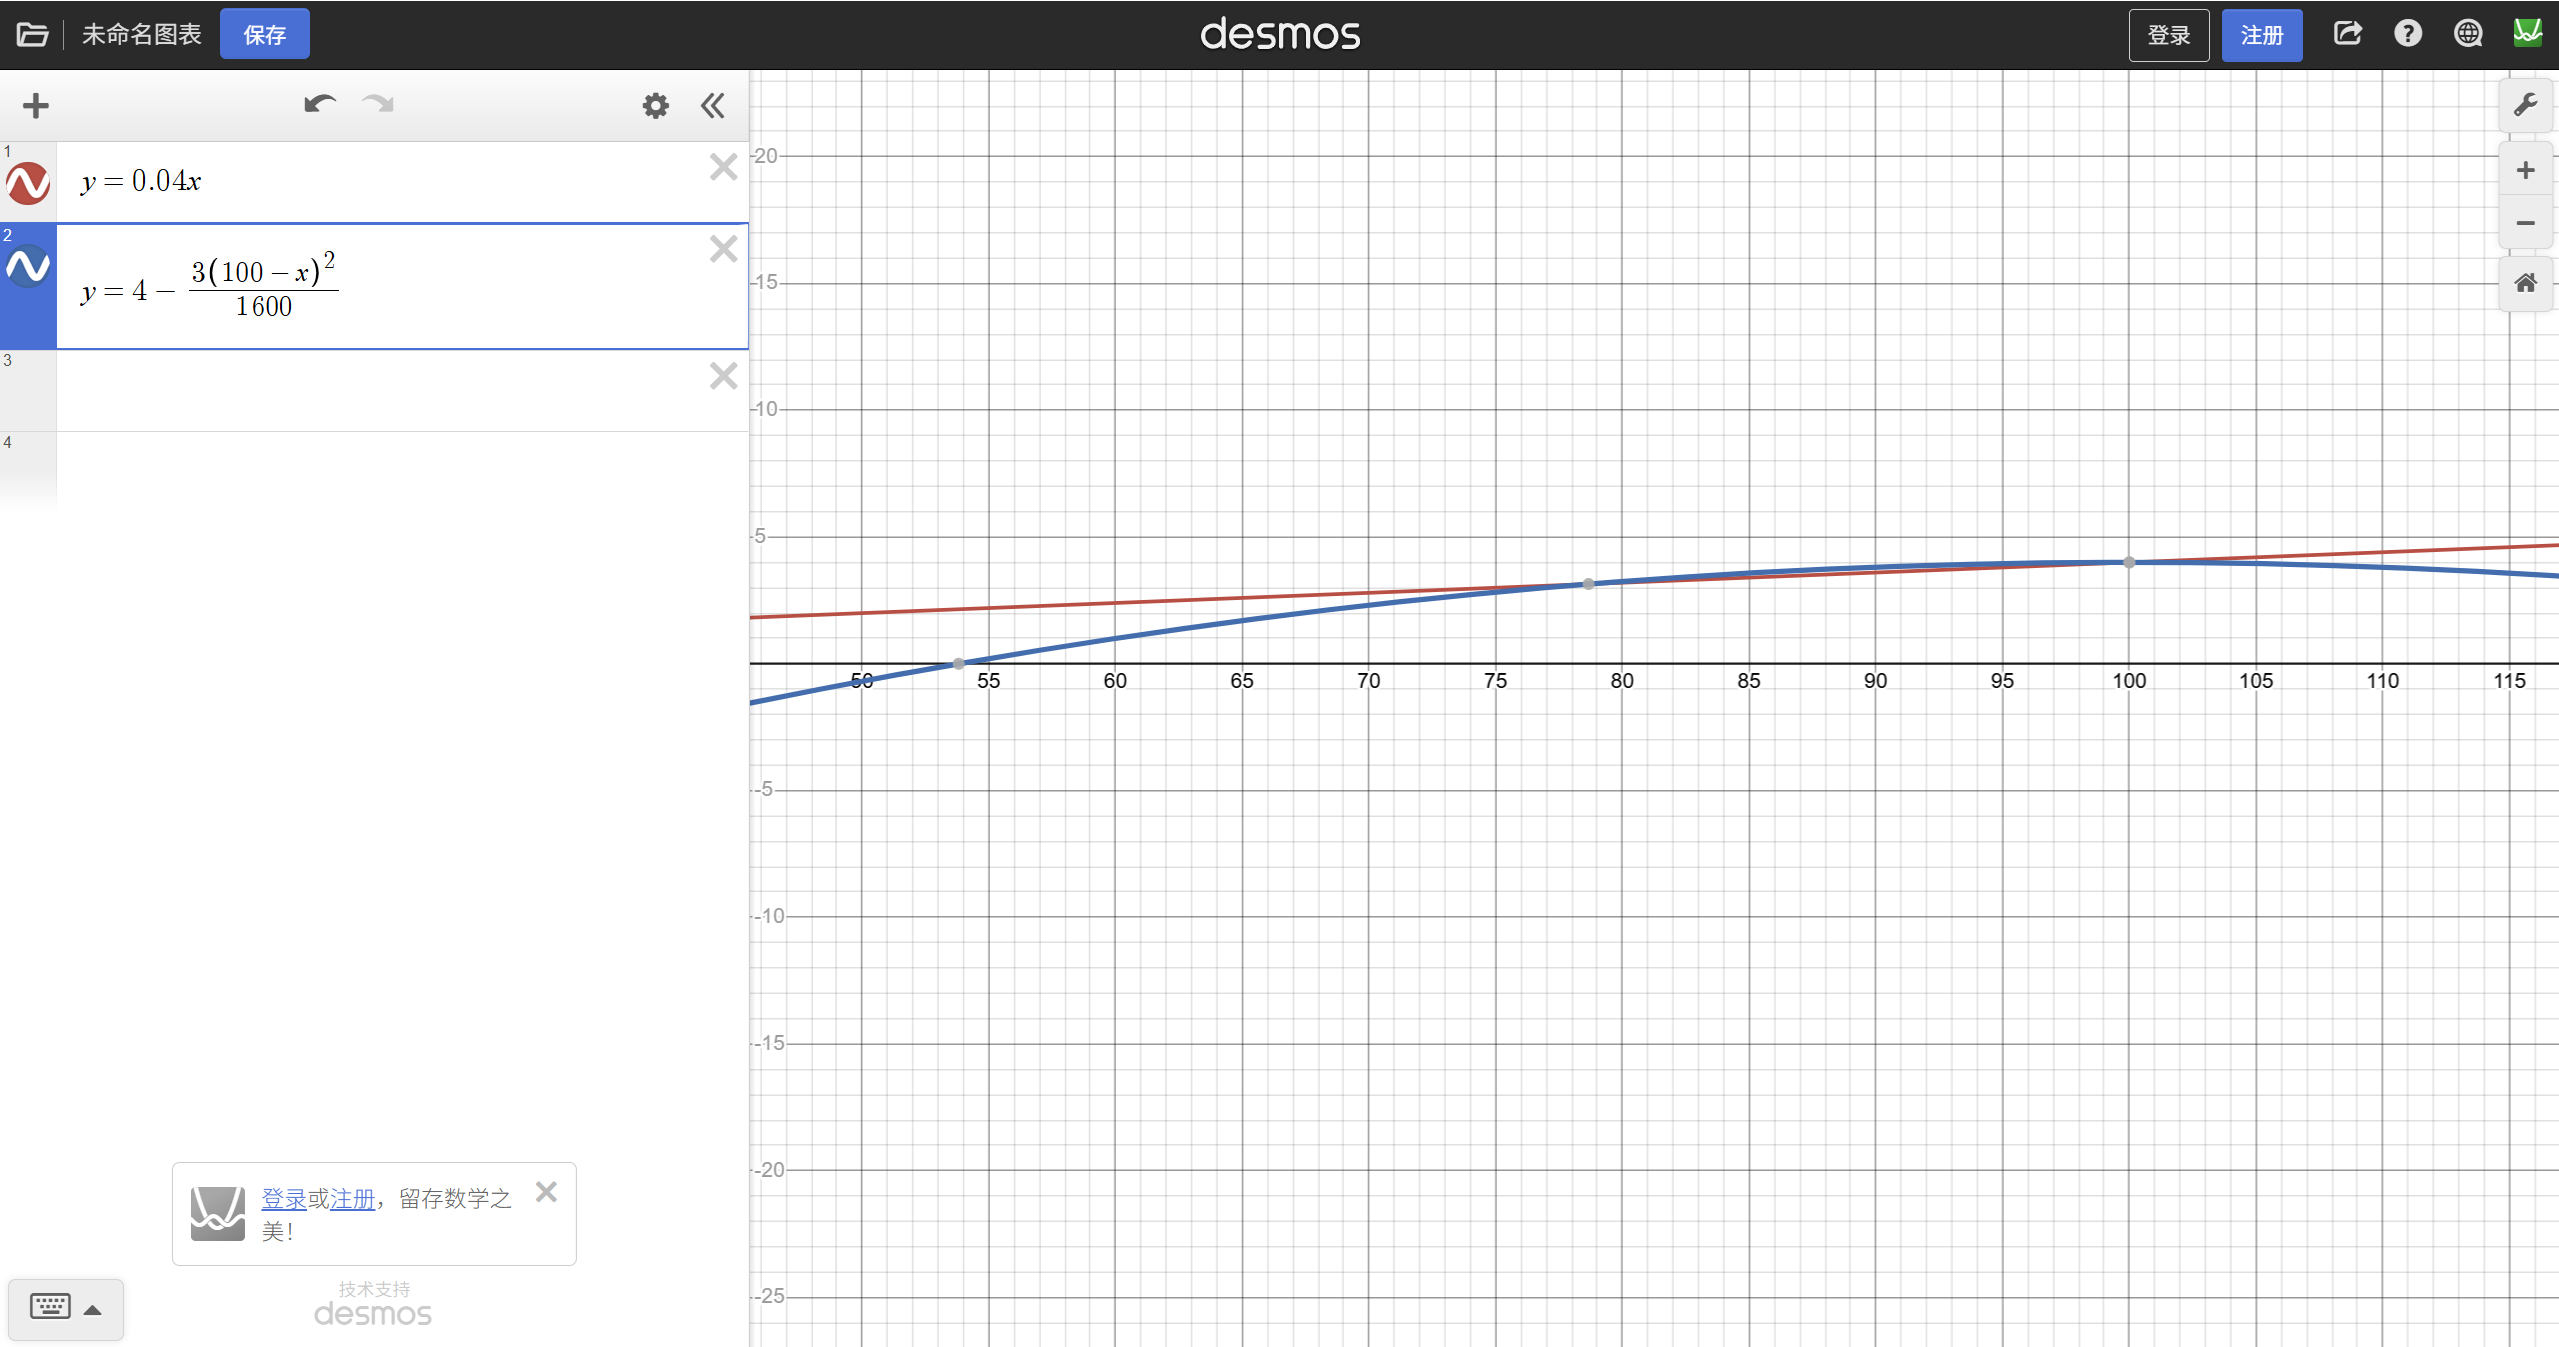2559x1347 pixels.
Task: Click the maximum point at x=100
Action: (x=2129, y=562)
